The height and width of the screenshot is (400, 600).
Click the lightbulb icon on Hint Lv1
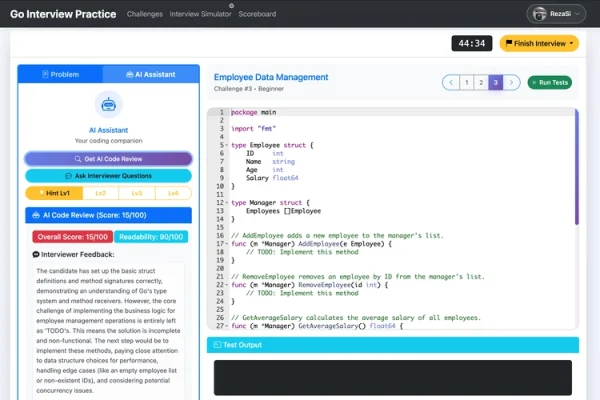41,193
